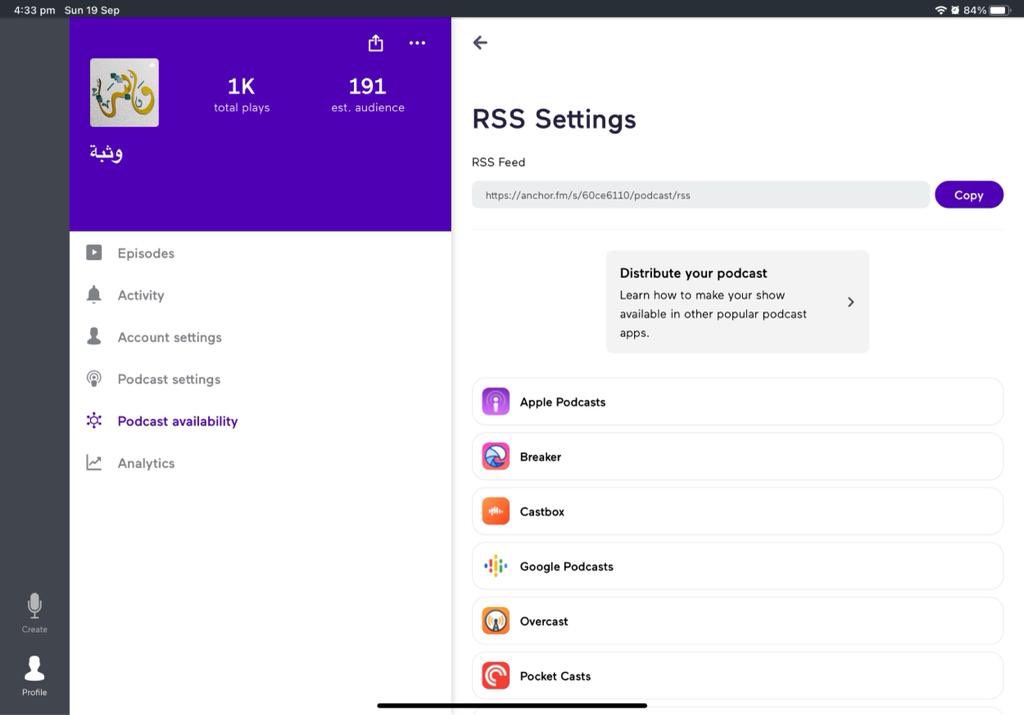Copy the RSS feed URL
Screen dimensions: 1024x715
[x=968, y=195]
